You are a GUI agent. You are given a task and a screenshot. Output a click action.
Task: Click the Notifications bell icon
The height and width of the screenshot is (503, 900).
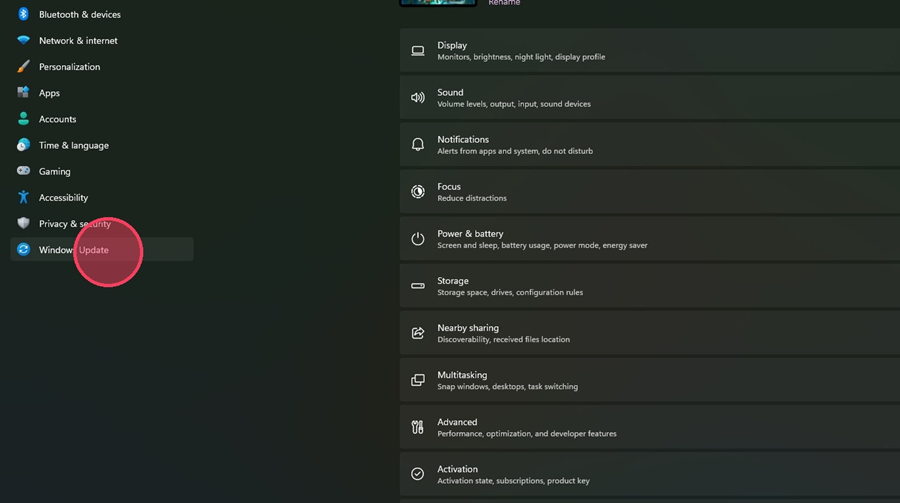point(418,145)
